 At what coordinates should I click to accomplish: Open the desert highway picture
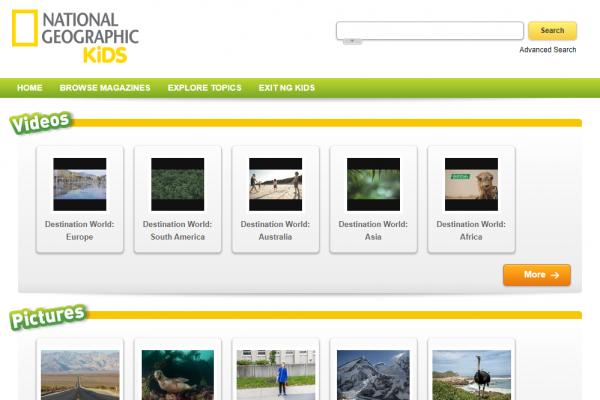(x=80, y=375)
